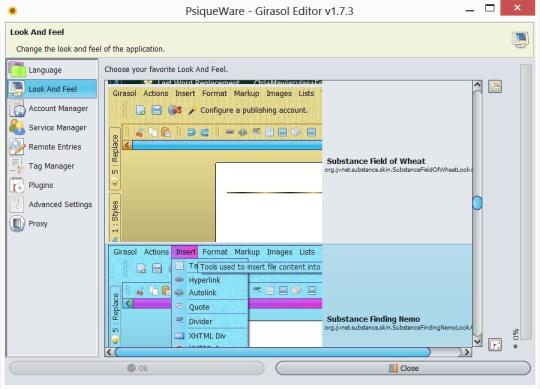Click the SubstanceFieldOfWheatLook class name text

(x=398, y=170)
